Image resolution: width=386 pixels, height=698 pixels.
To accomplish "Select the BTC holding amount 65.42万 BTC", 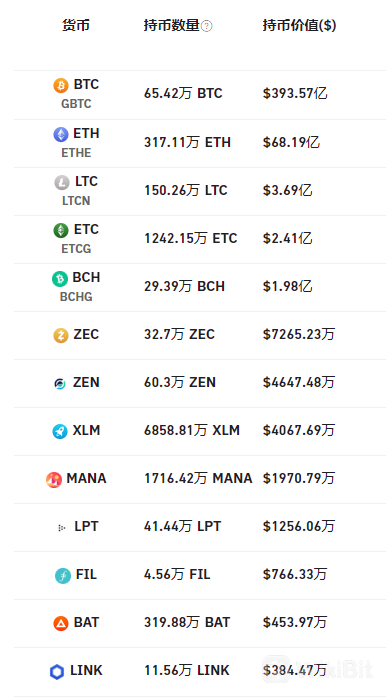I will tap(183, 93).
